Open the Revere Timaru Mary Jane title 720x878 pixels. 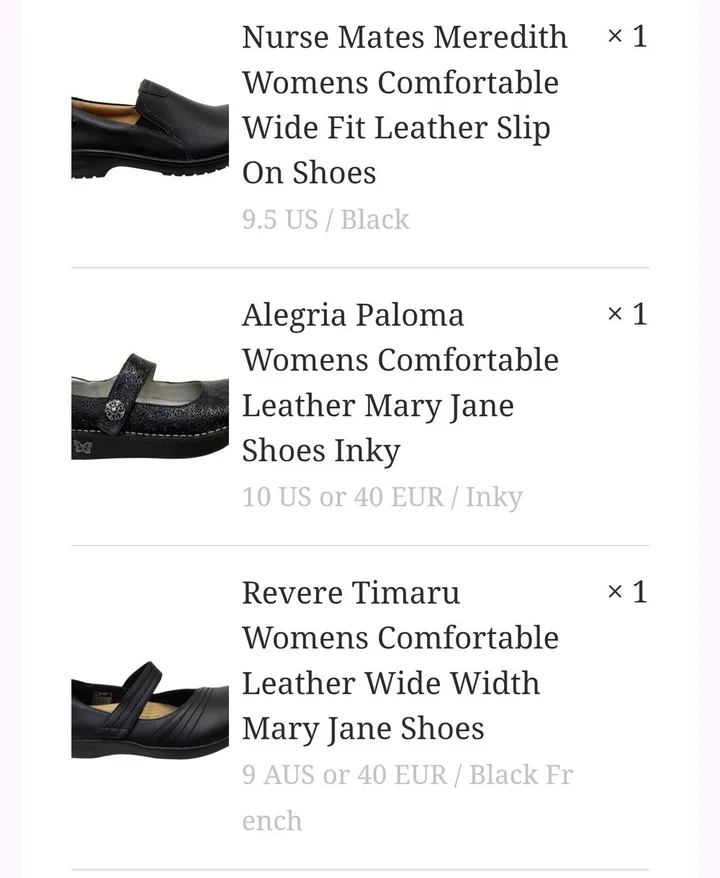400,660
